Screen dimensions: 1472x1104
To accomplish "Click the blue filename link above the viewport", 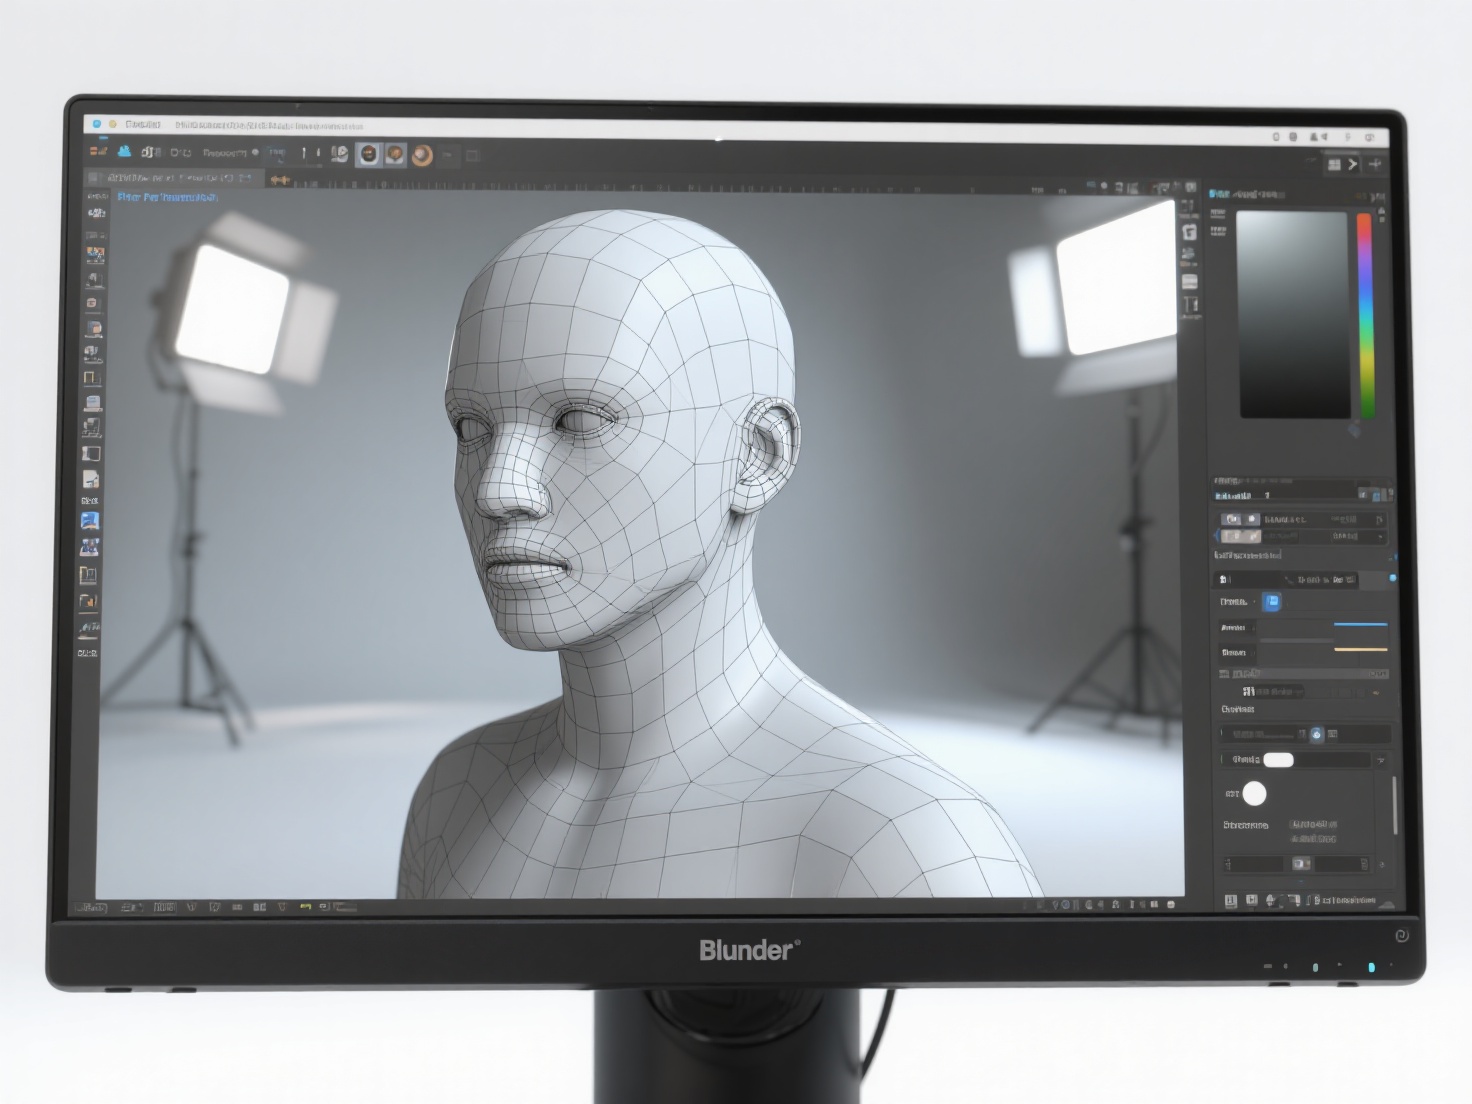I will tap(165, 197).
